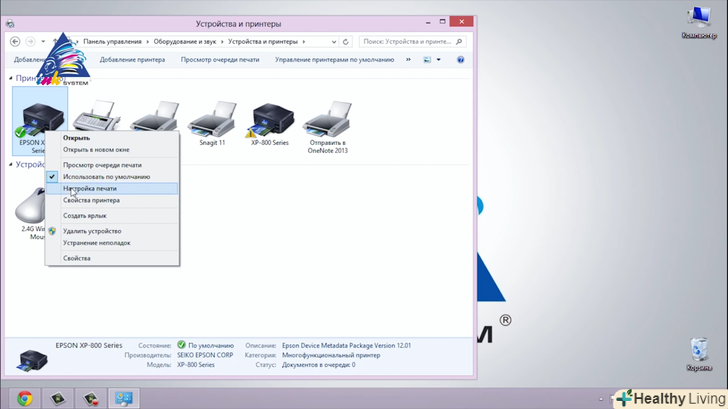This screenshot has width=728, height=409.
Task: Click Документов в очереди: 0 status text
Action: [318, 365]
